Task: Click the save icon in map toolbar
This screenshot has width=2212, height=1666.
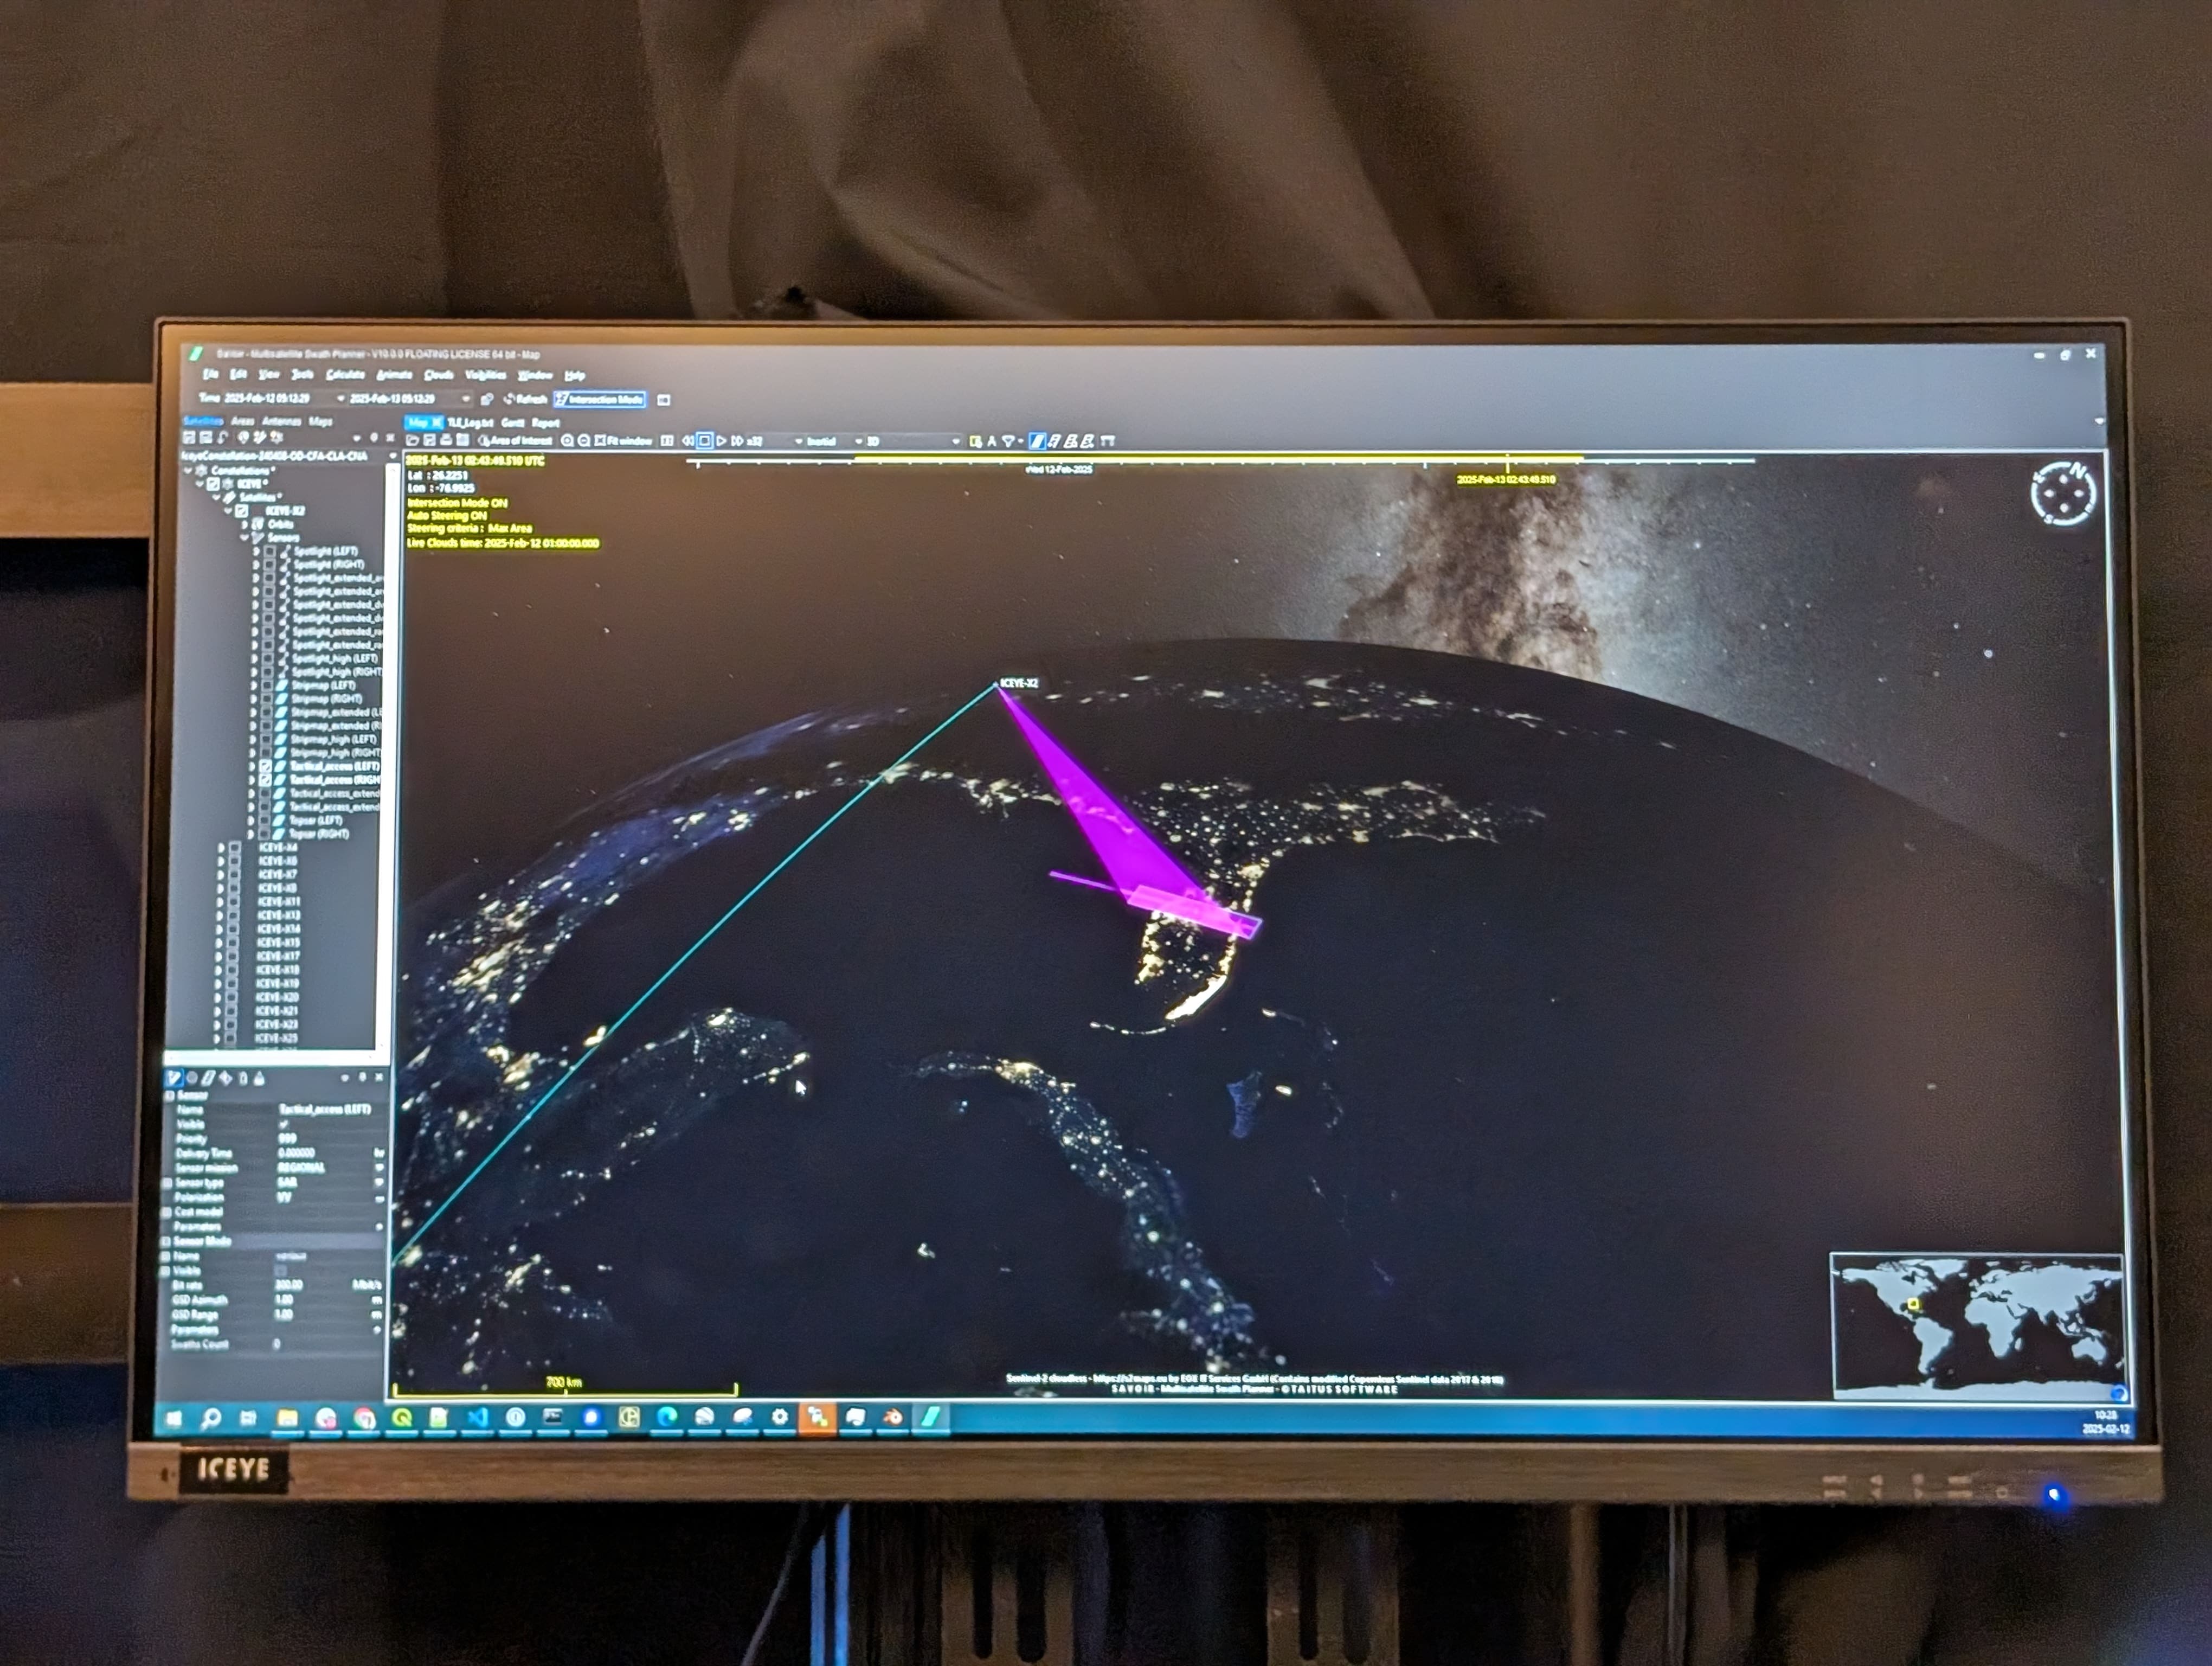Action: pos(429,440)
